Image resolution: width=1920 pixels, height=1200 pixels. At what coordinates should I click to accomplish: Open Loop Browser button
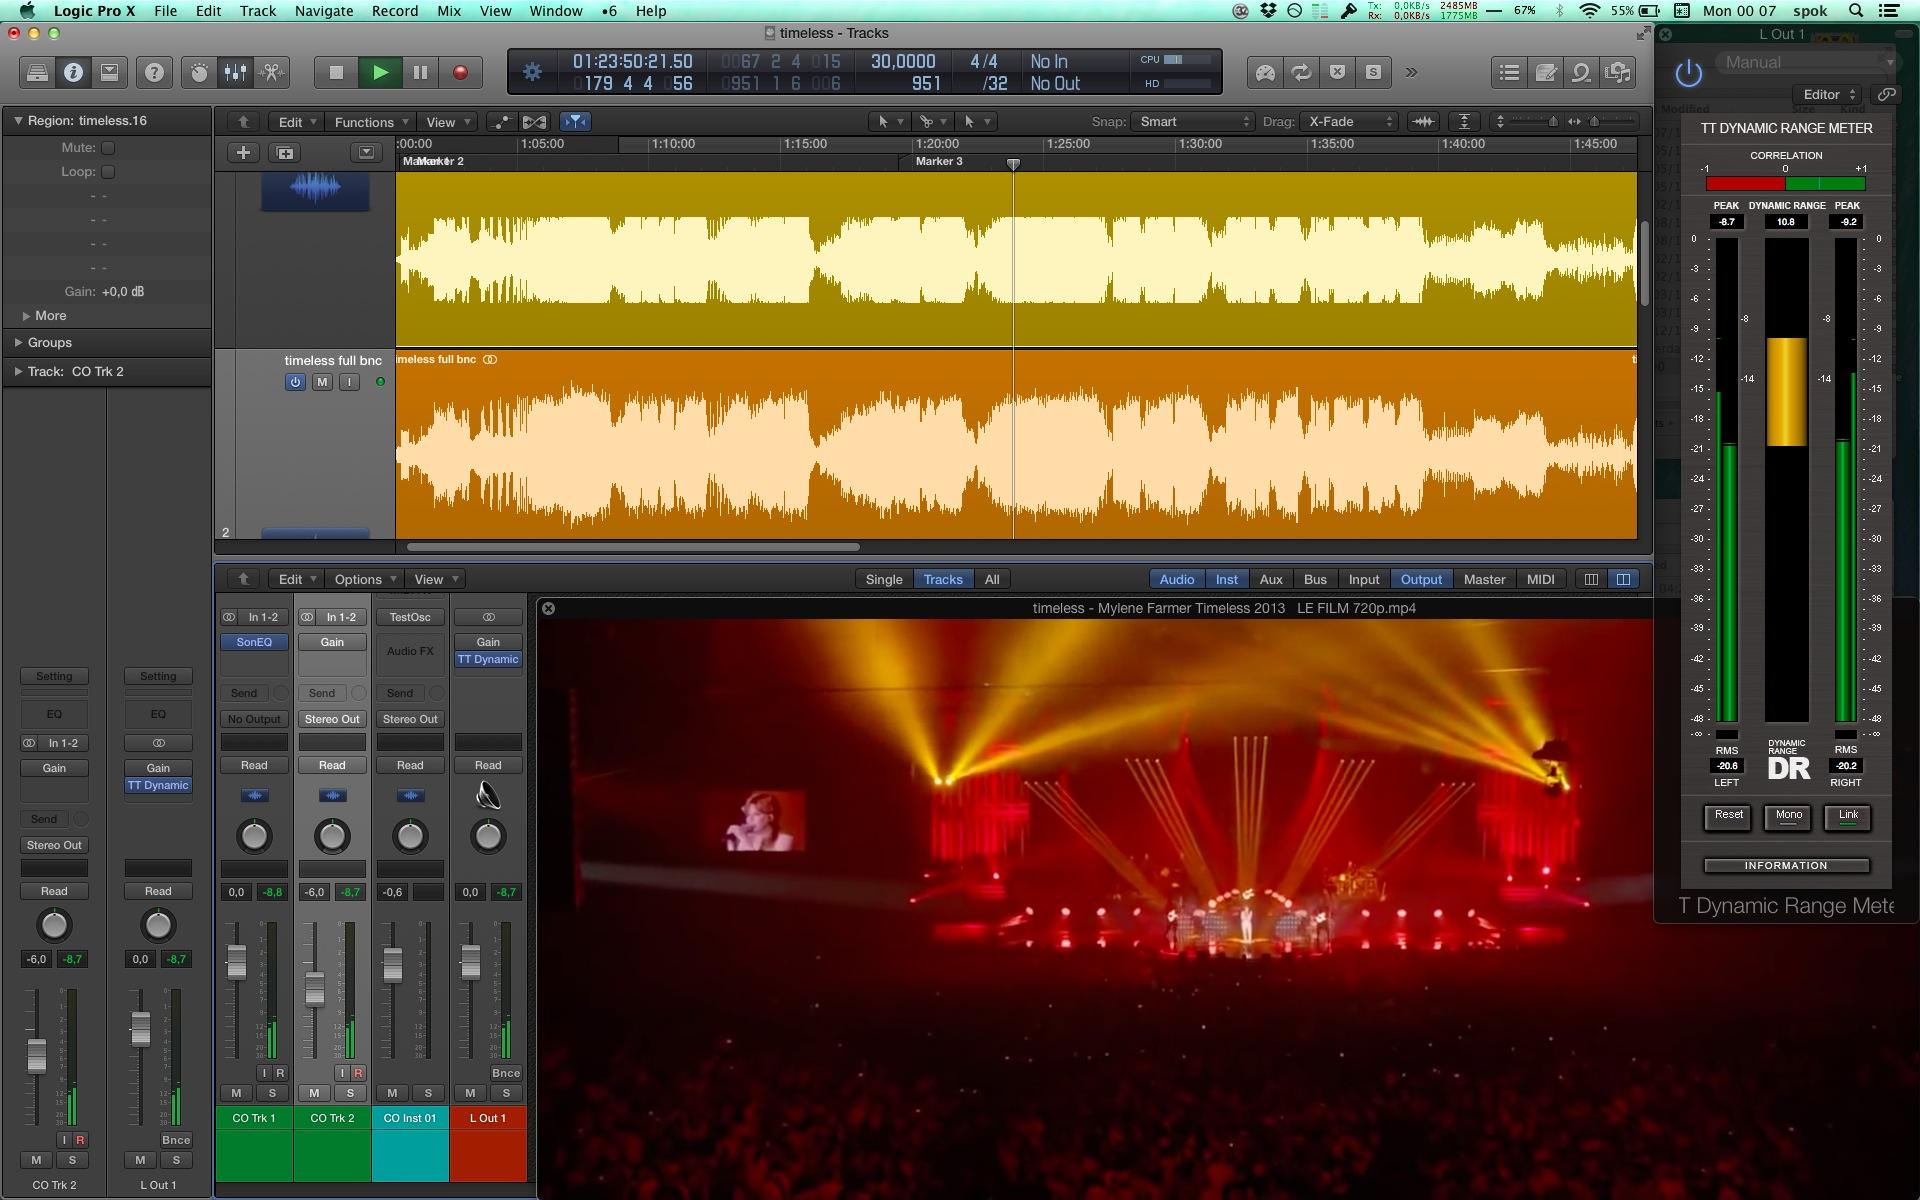1582,72
